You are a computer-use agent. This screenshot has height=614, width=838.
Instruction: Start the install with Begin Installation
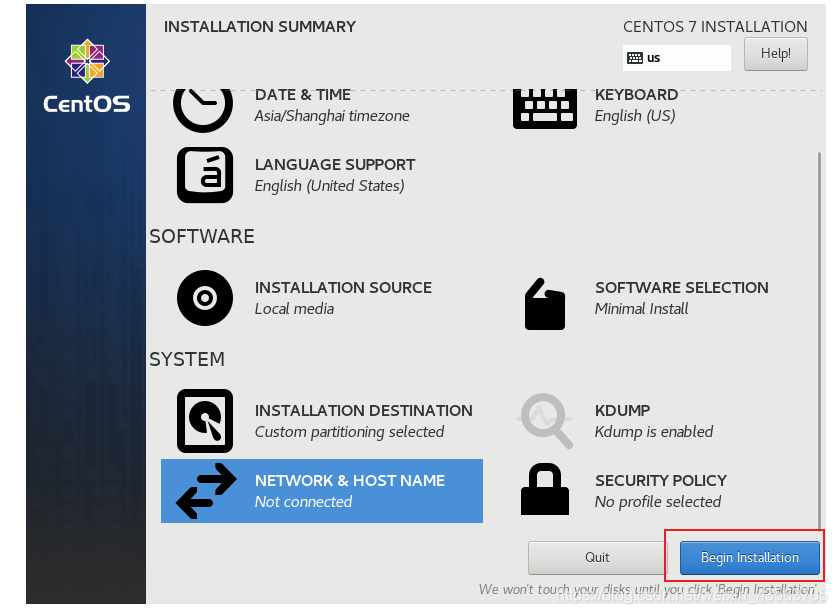coord(749,557)
